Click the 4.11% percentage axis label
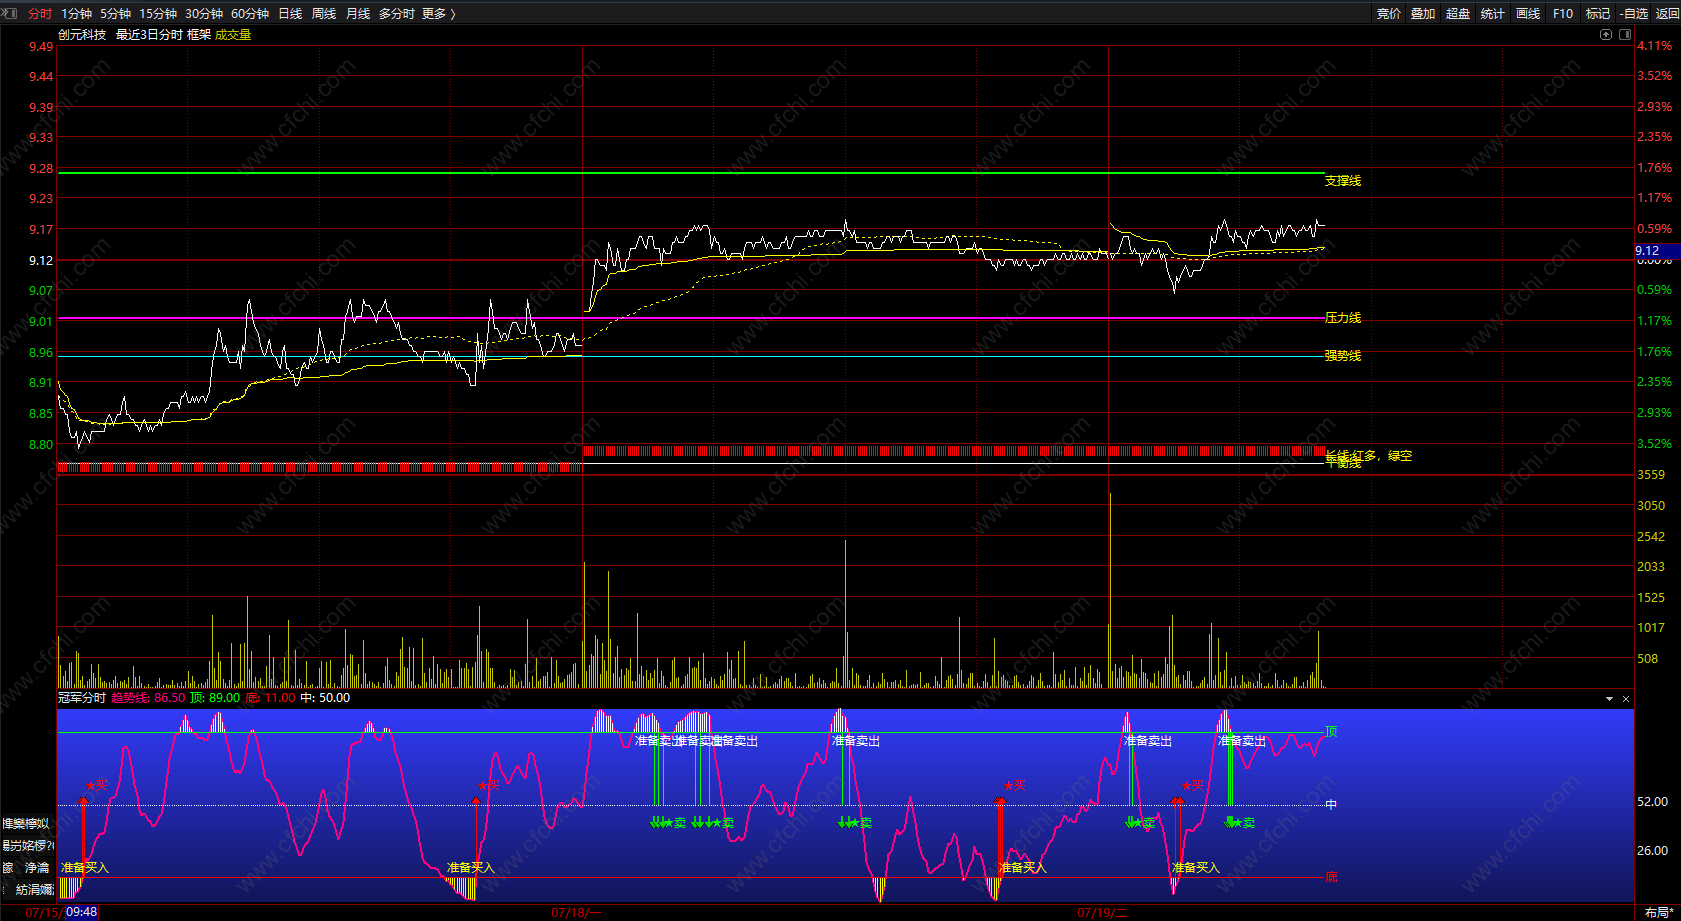1681x921 pixels. point(1654,46)
